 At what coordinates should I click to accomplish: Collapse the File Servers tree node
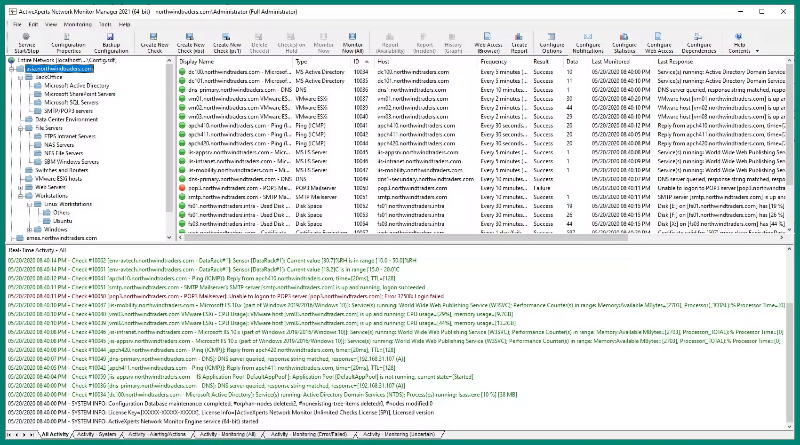tap(21, 128)
